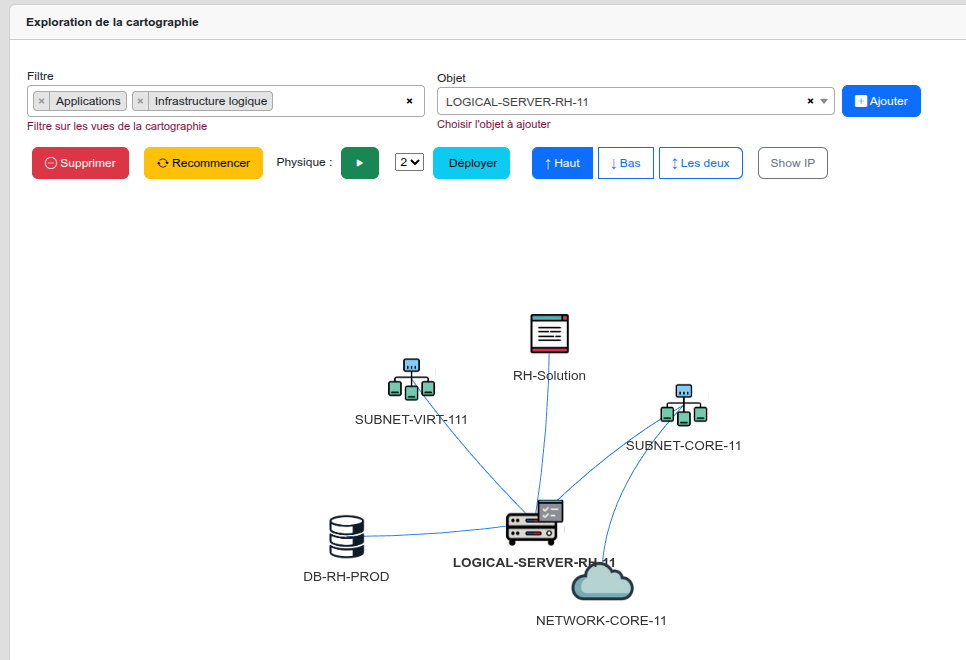
Task: Click the NETWORK-CORE-11 cloud icon
Action: click(x=602, y=583)
